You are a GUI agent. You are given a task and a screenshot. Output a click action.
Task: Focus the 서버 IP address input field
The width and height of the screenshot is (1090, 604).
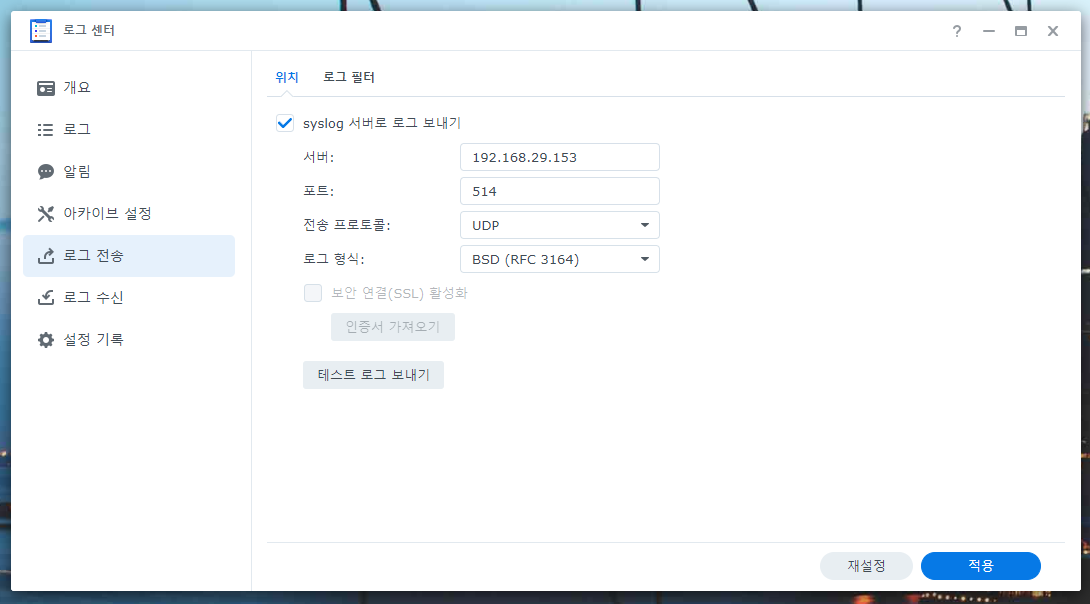point(560,157)
